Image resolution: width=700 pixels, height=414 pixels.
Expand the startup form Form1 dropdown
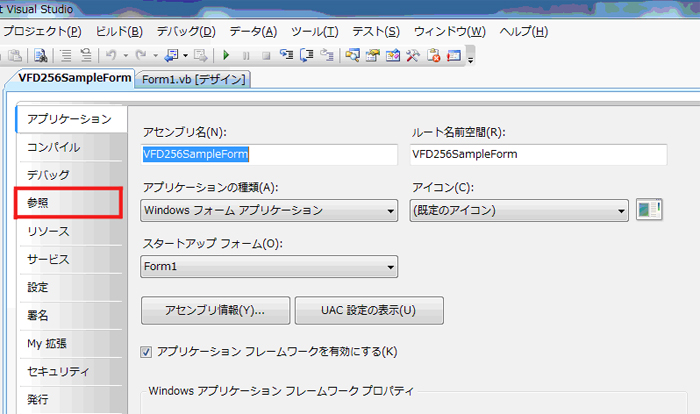coord(269,267)
